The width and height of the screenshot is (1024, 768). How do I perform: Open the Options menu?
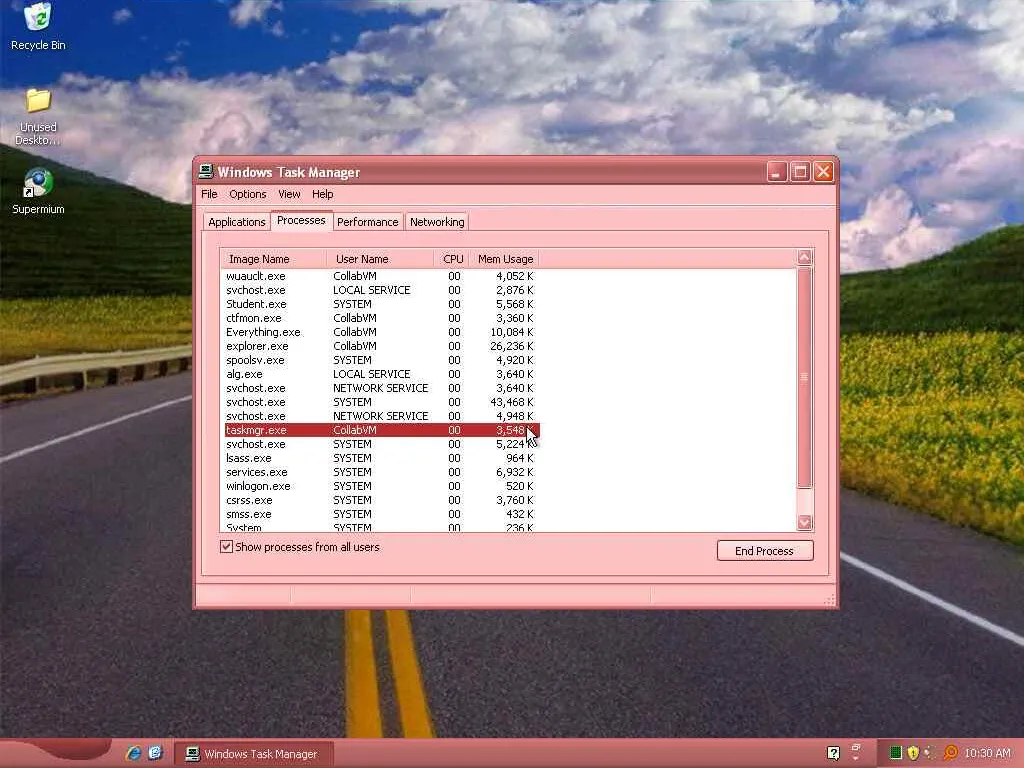click(248, 194)
